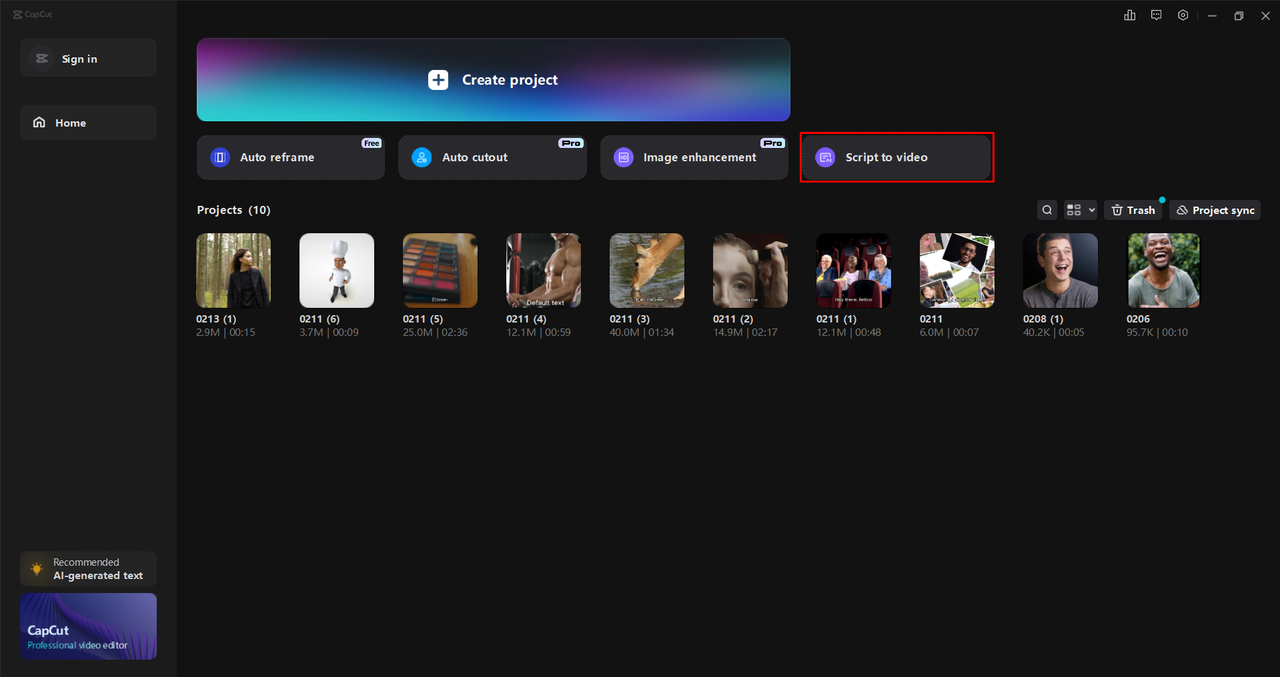Click the '95.7K | 00:10' project info
The image size is (1280, 677).
coord(1158,332)
